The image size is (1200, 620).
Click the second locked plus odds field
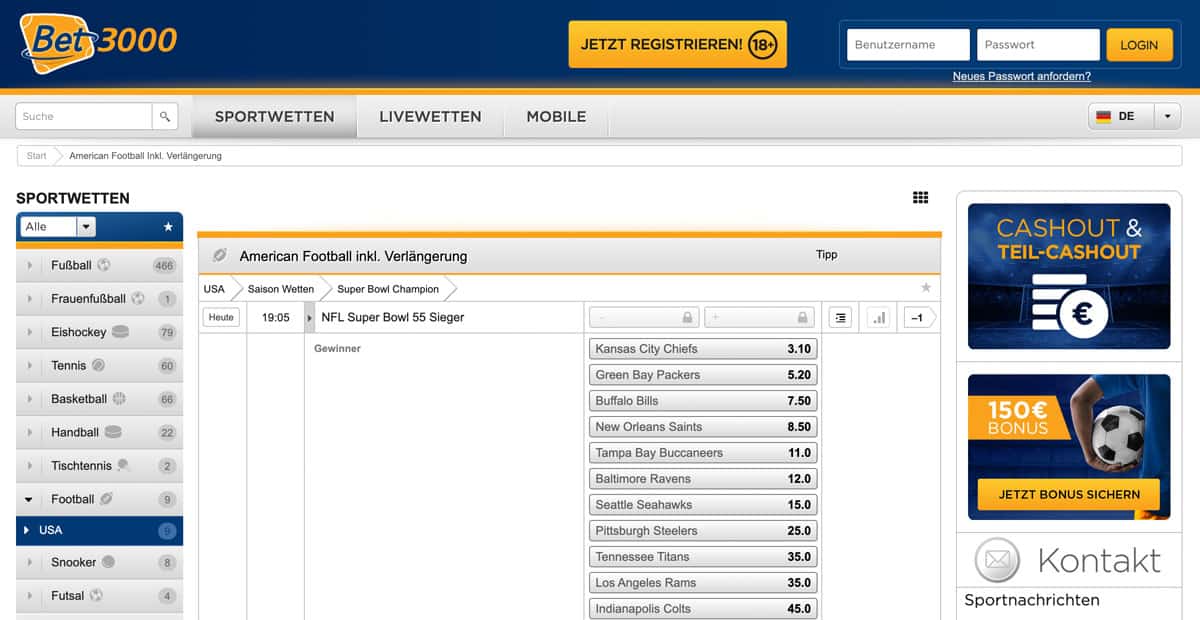[758, 317]
